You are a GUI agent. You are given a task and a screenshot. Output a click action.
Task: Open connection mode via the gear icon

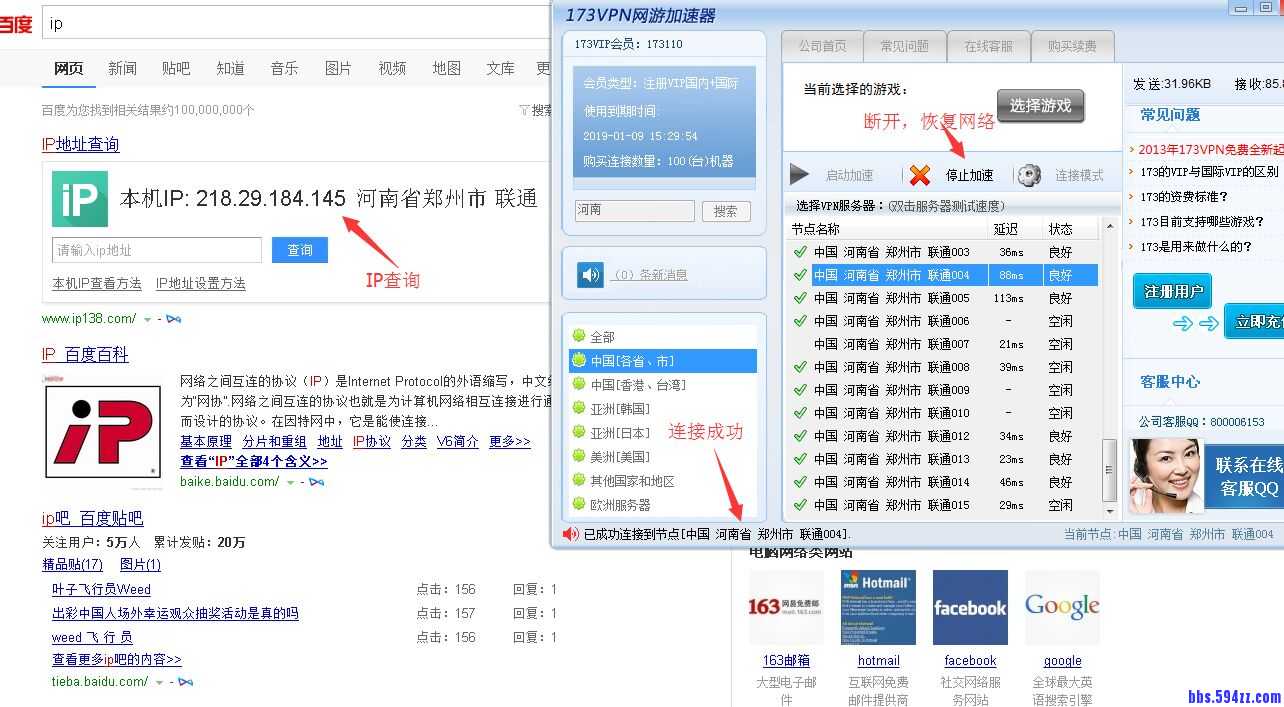tap(1029, 175)
